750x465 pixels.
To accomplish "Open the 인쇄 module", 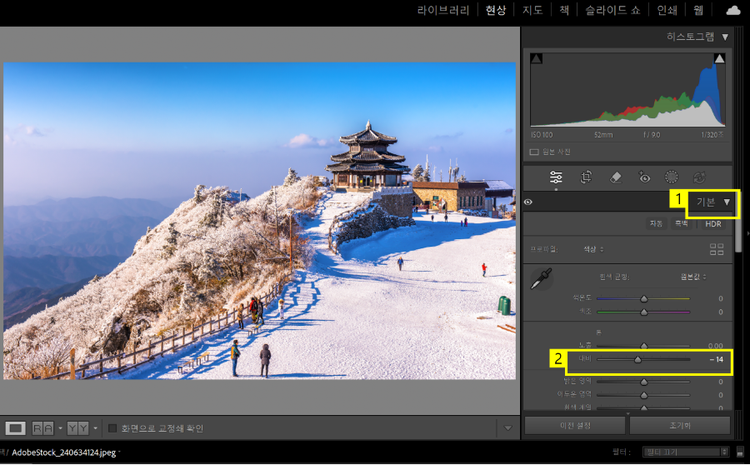I will pyautogui.click(x=667, y=10).
